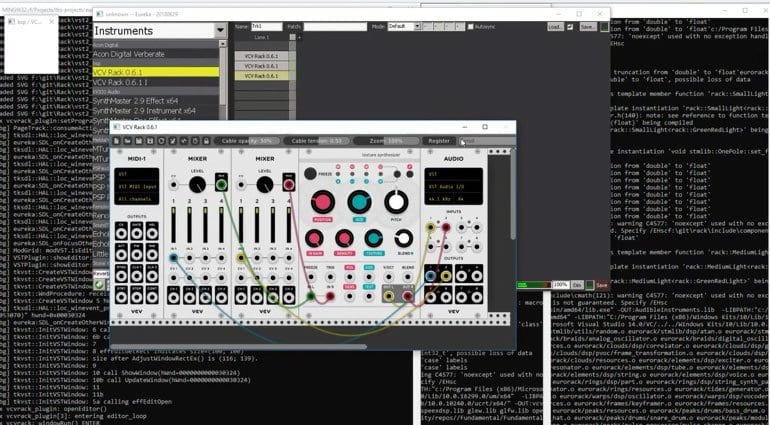Open the 100% zoom dropdown in Eureka status bar

click(x=561, y=285)
